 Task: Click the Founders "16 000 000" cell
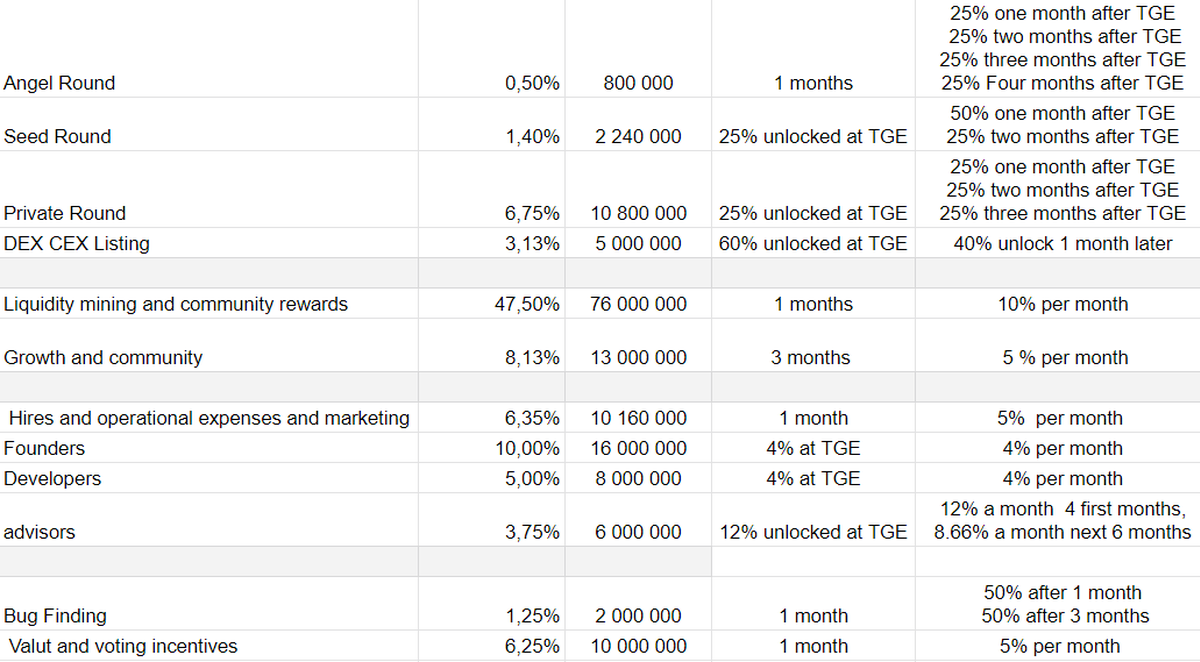tap(638, 448)
